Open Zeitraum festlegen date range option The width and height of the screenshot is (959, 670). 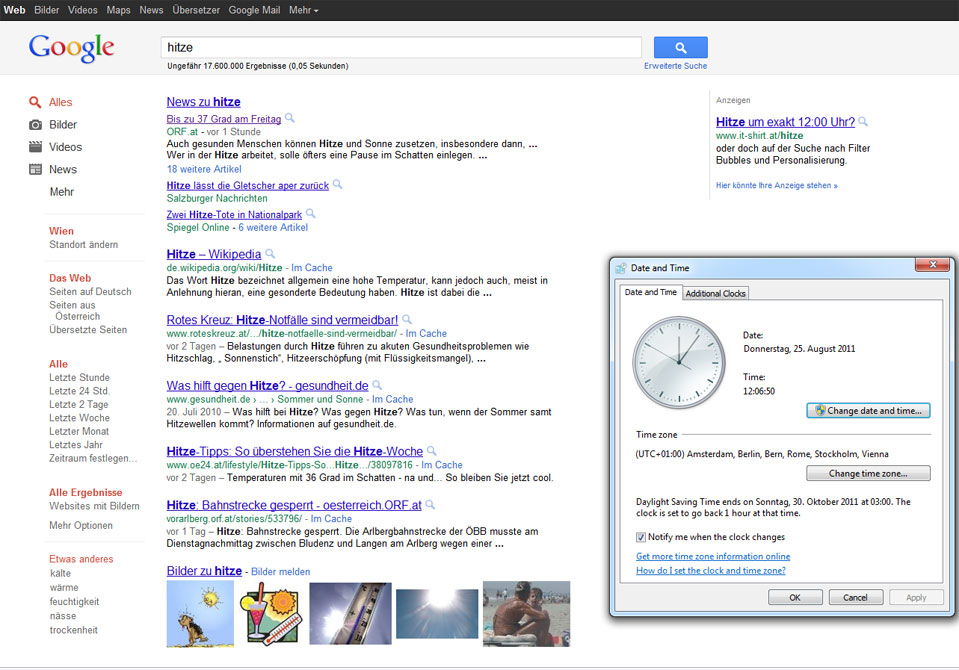(x=93, y=458)
